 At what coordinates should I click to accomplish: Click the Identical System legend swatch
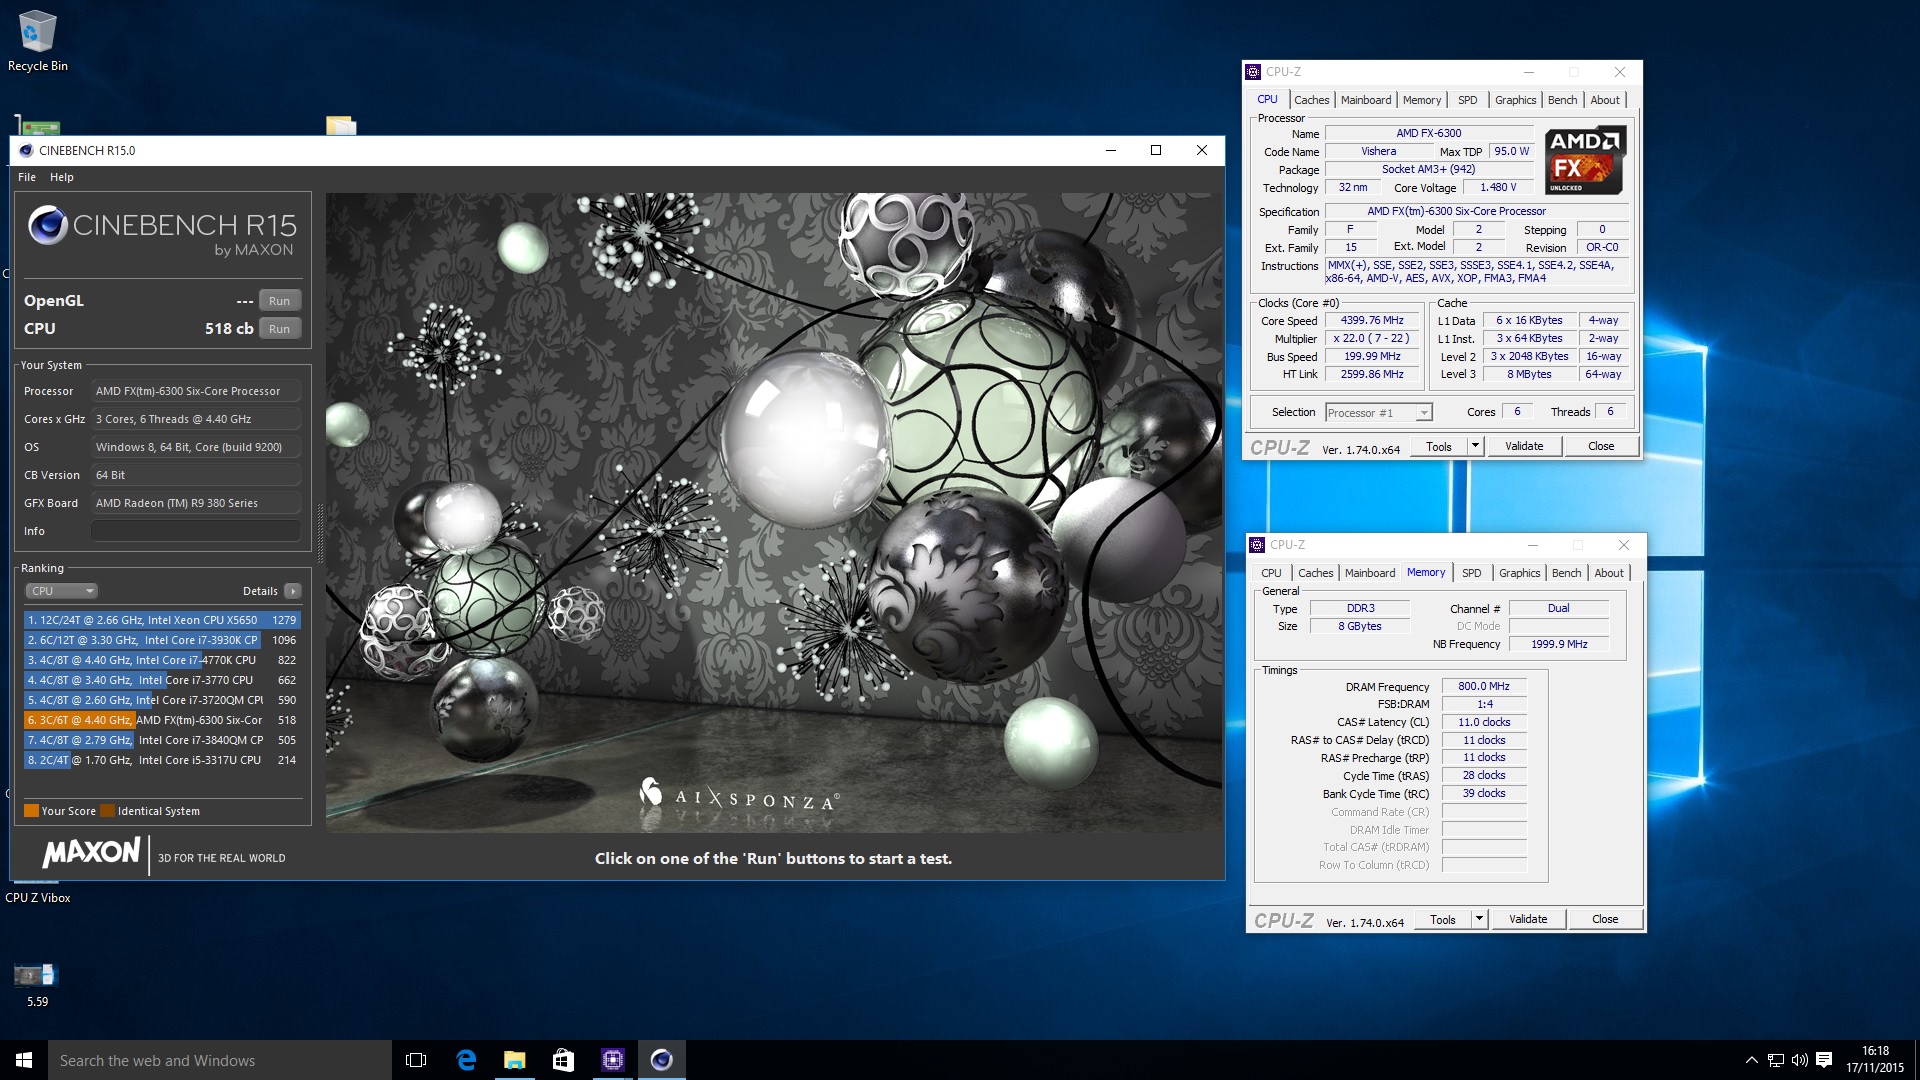pos(108,811)
